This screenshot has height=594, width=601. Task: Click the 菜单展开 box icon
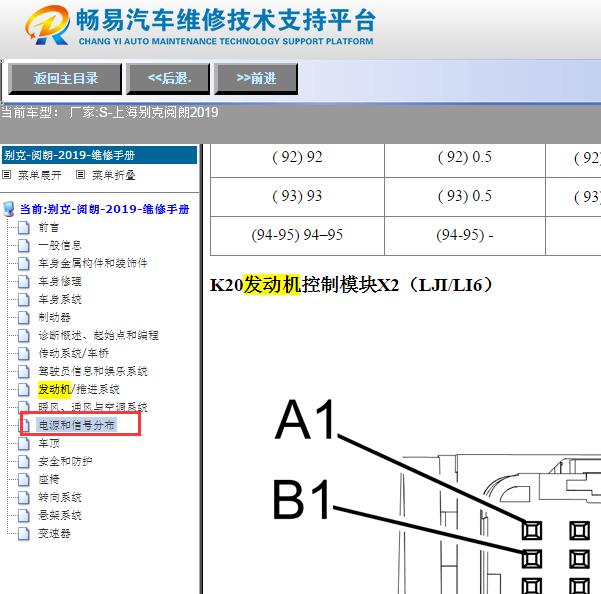[x=7, y=175]
